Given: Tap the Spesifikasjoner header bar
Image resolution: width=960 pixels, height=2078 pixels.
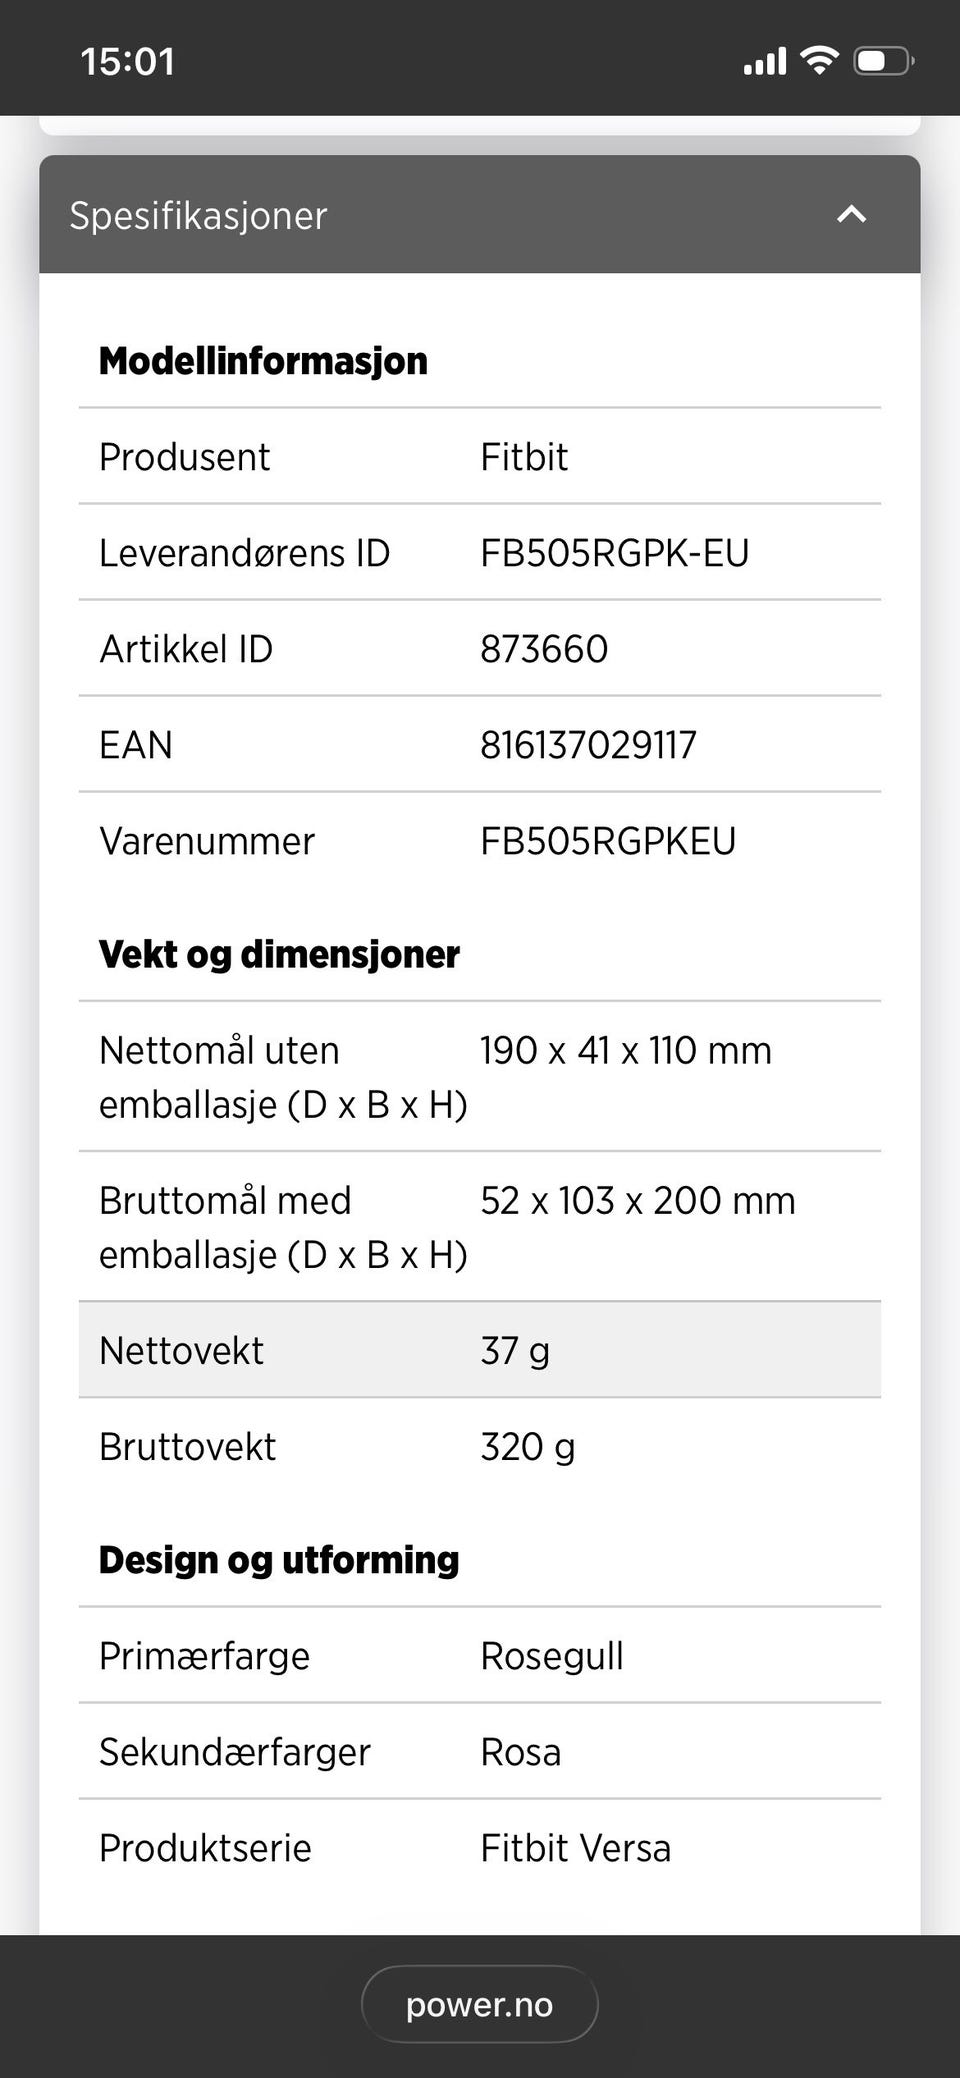Looking at the screenshot, I should (480, 214).
